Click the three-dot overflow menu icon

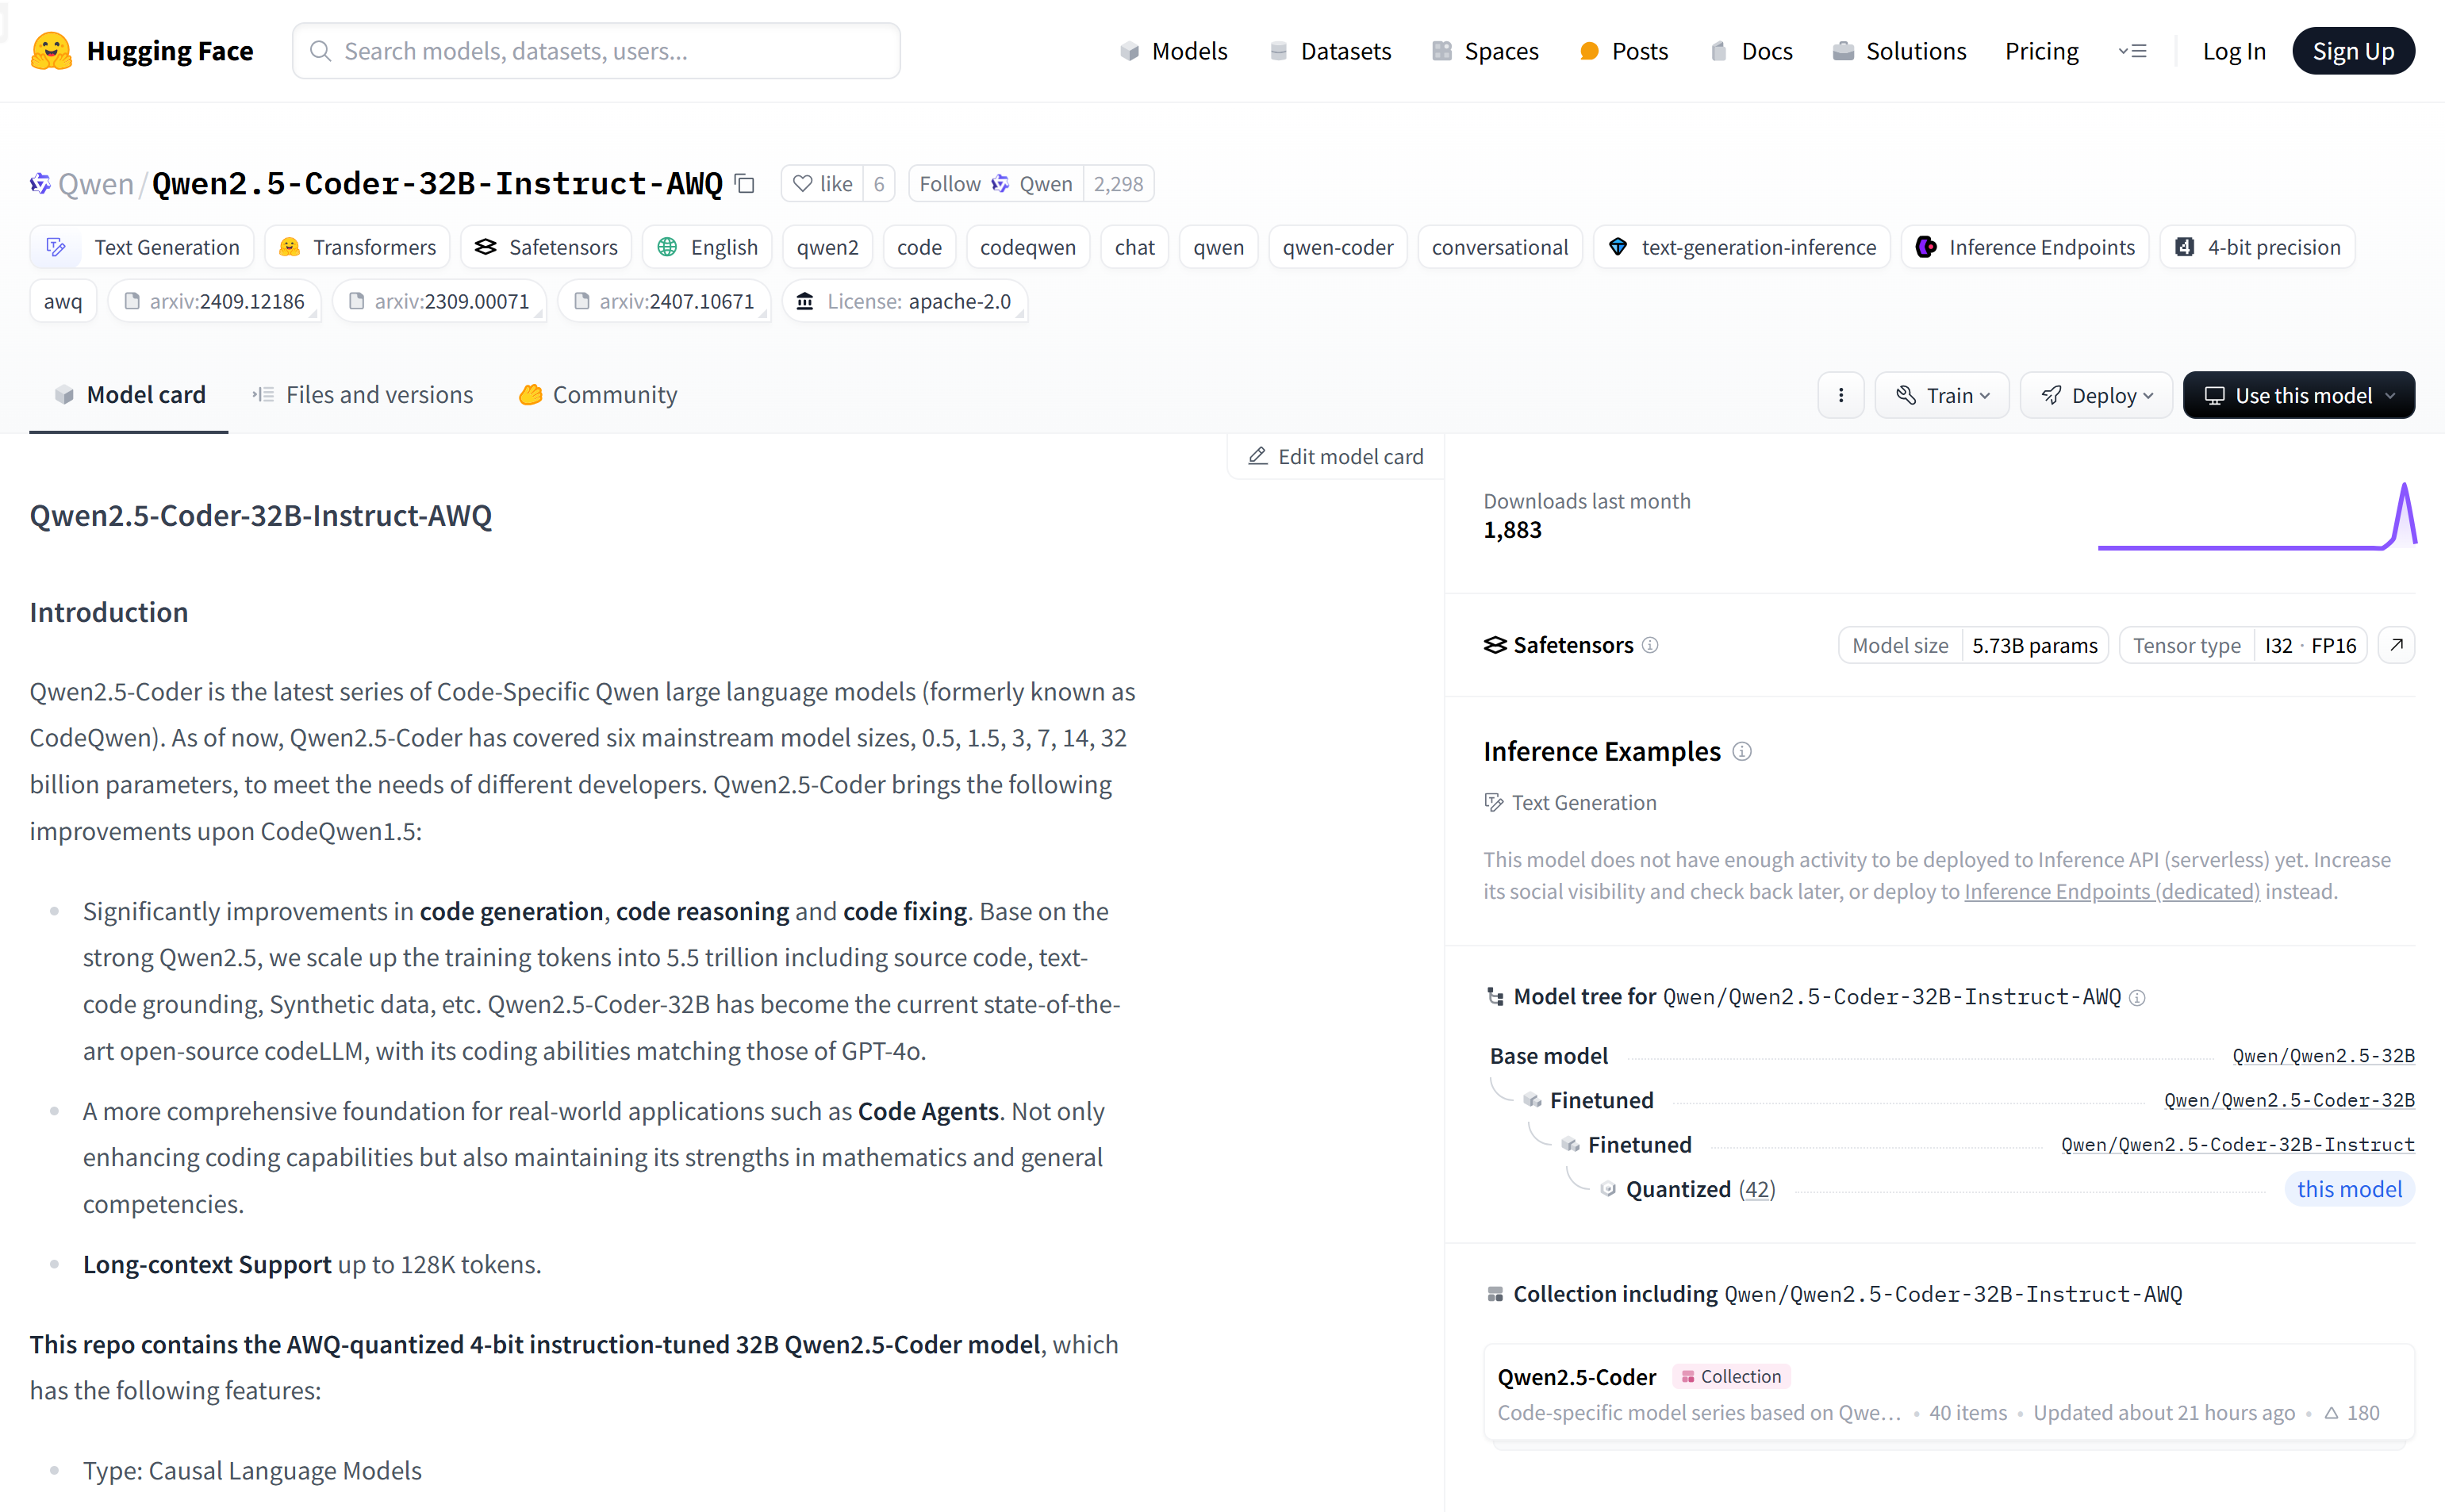(x=1840, y=393)
